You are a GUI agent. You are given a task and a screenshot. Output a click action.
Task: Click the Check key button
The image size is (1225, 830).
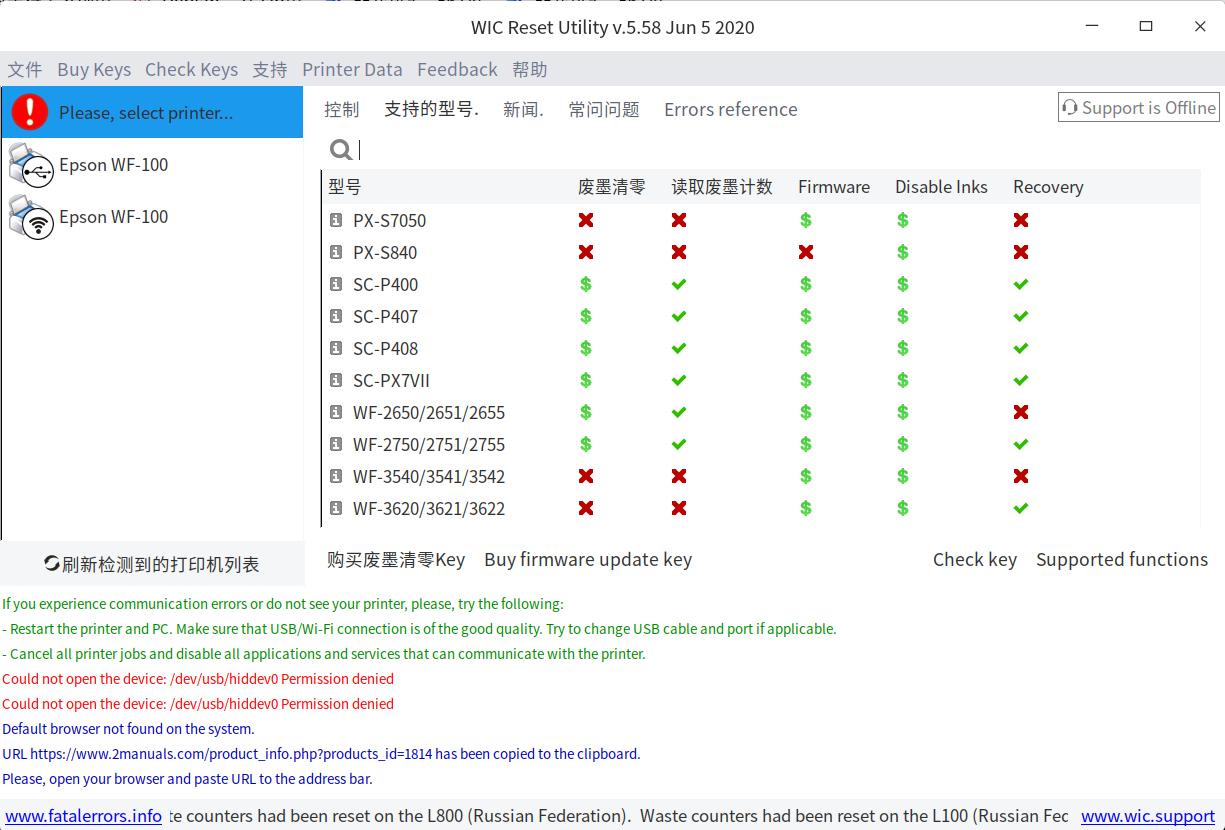[975, 559]
